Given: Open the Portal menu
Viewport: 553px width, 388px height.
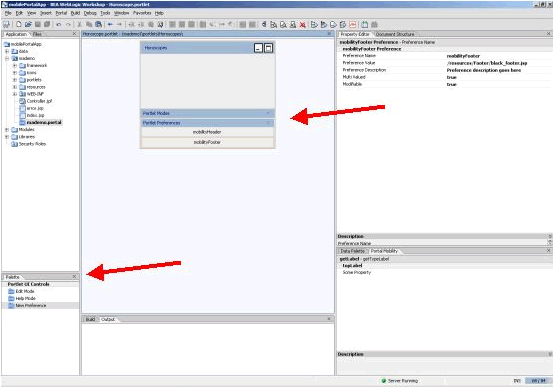Looking at the screenshot, I should pos(61,13).
